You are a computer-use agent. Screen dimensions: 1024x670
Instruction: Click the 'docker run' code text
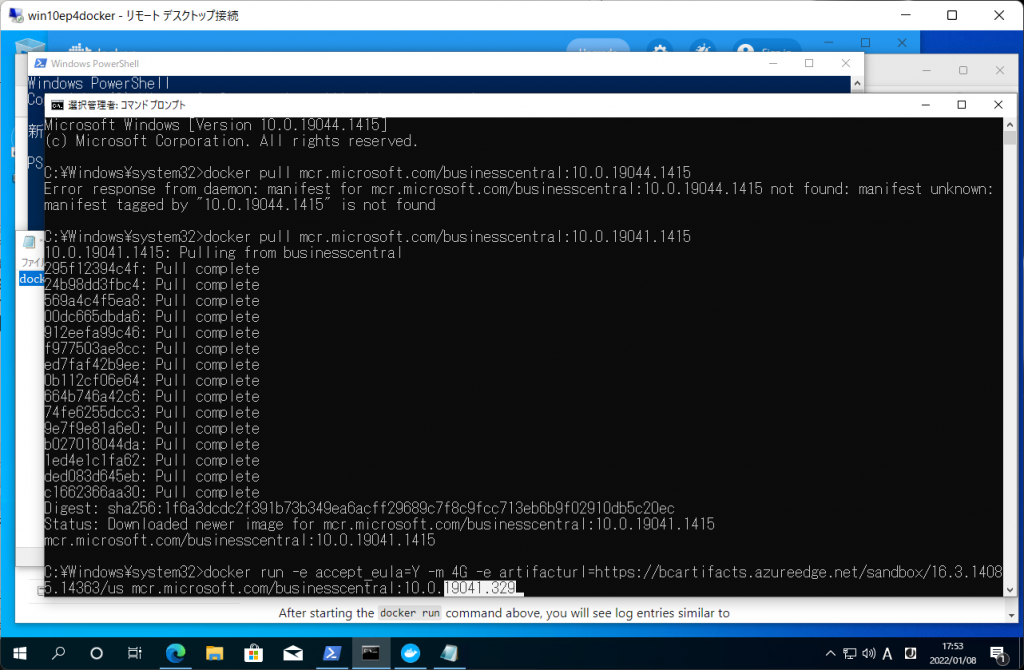410,613
